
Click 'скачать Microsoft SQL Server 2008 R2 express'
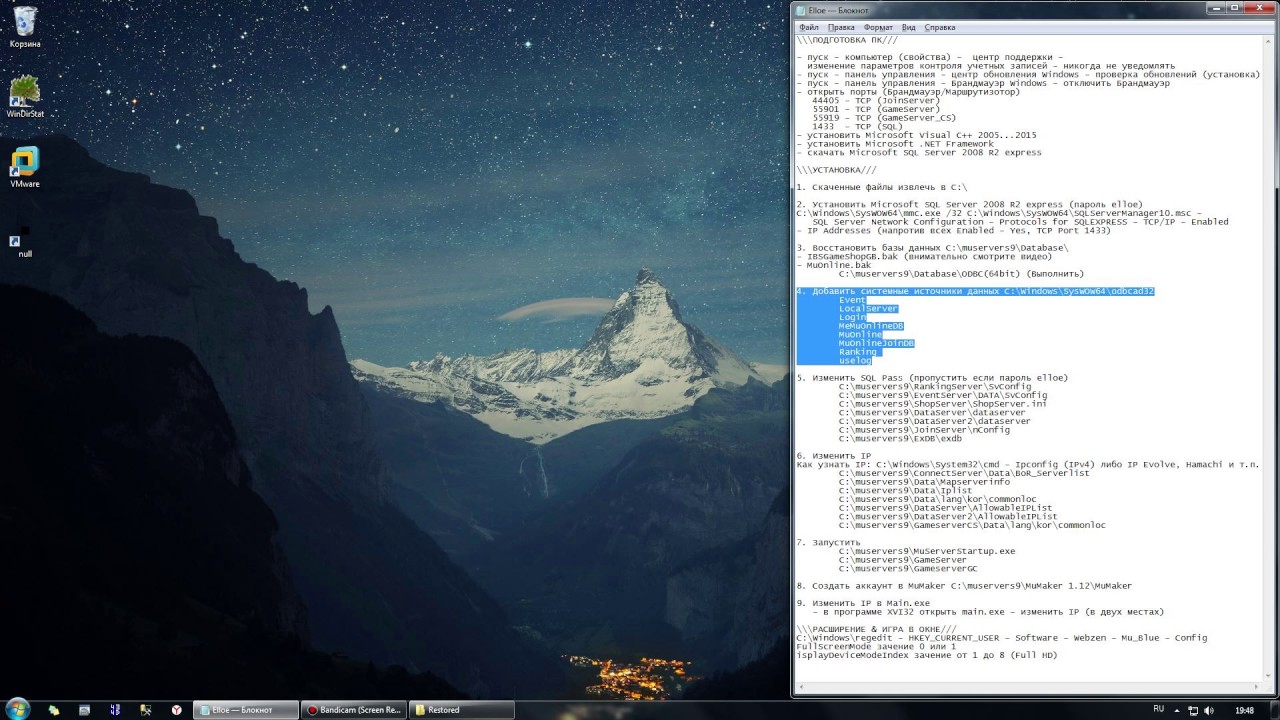(919, 153)
